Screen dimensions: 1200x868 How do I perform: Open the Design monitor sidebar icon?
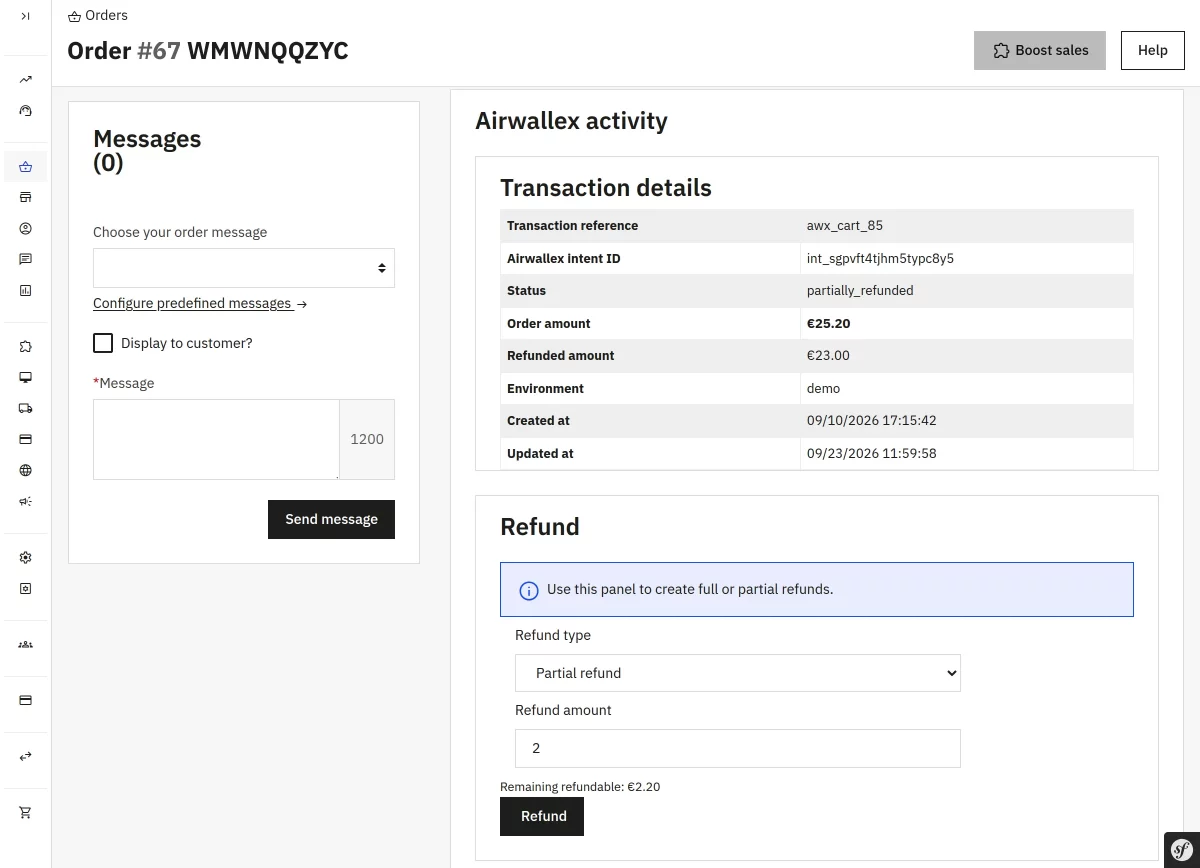tap(25, 378)
